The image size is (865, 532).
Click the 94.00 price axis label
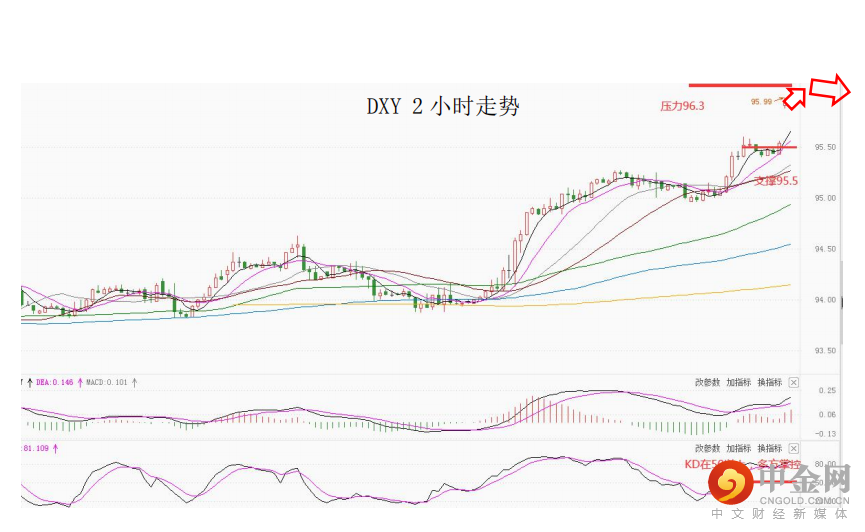826,300
